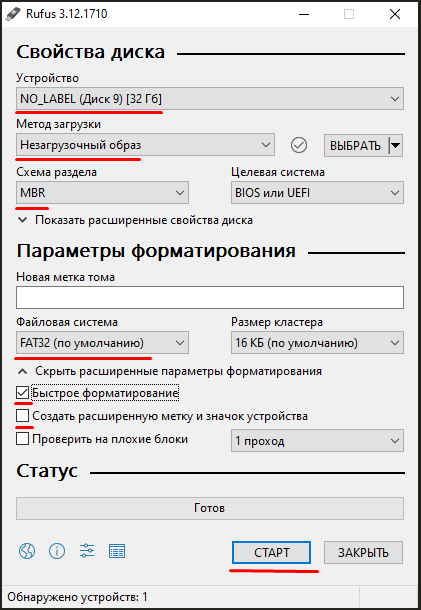Click the СТАРТ button
This screenshot has height=610, width=421.
[x=271, y=552]
